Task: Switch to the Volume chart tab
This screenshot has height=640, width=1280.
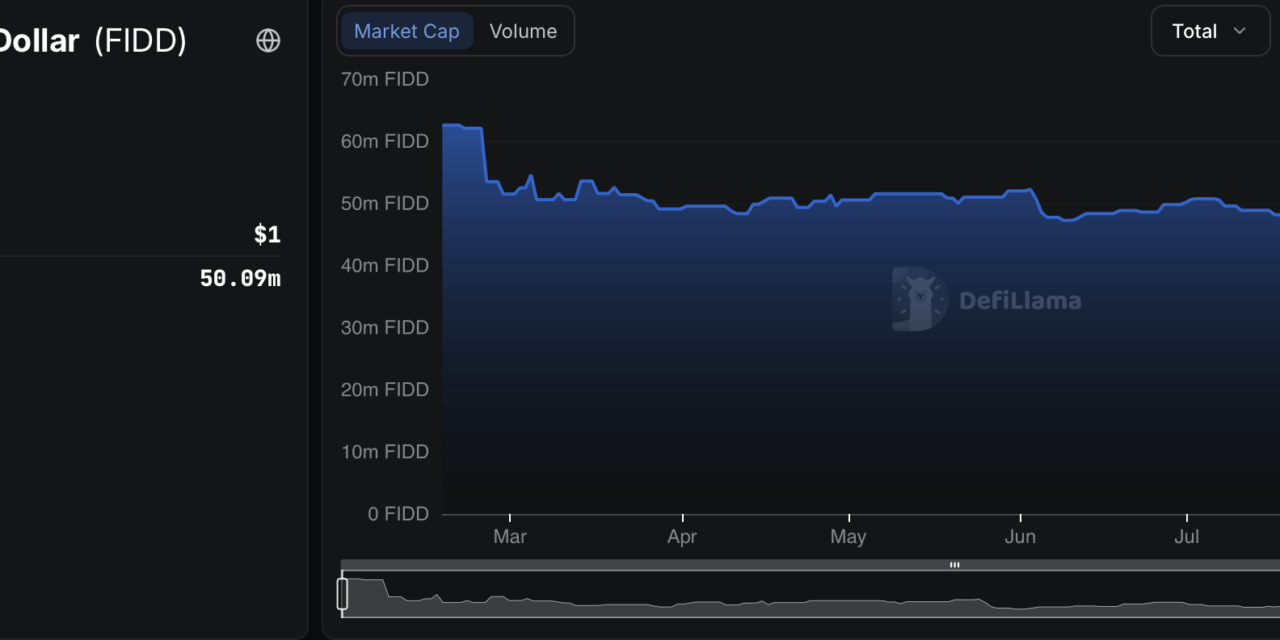Action: point(523,31)
